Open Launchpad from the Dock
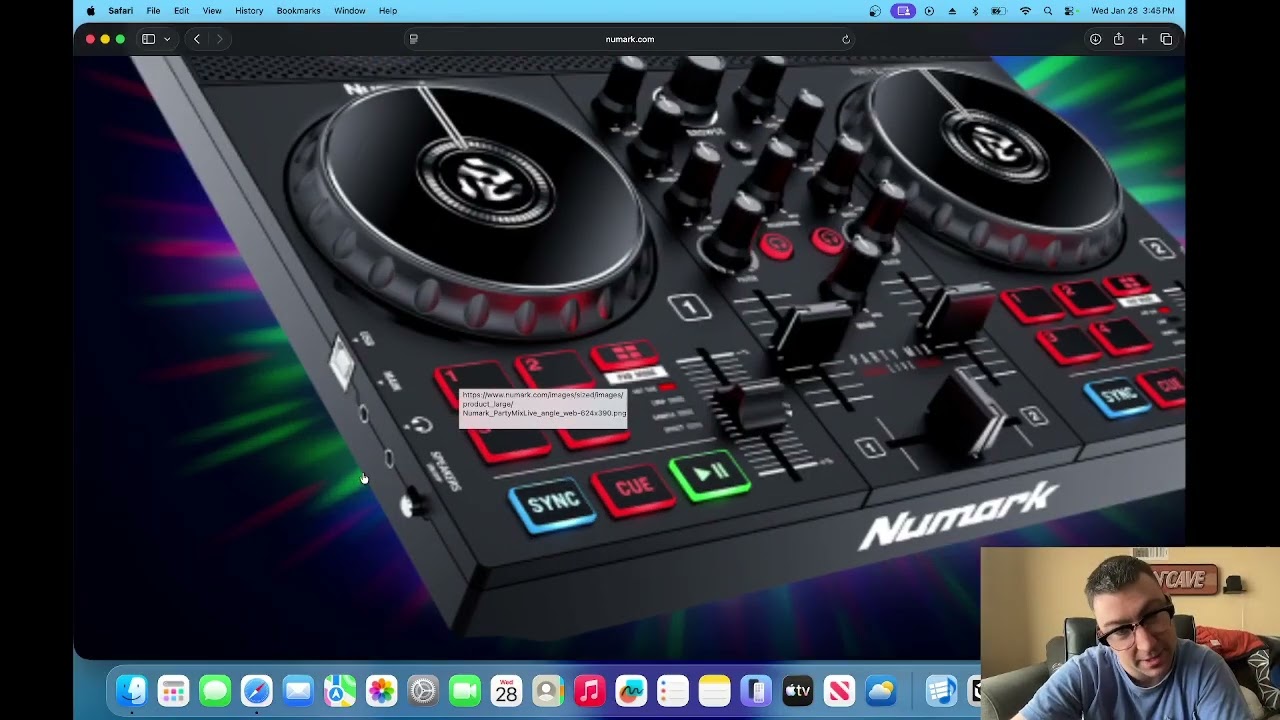The width and height of the screenshot is (1280, 720). pos(173,691)
